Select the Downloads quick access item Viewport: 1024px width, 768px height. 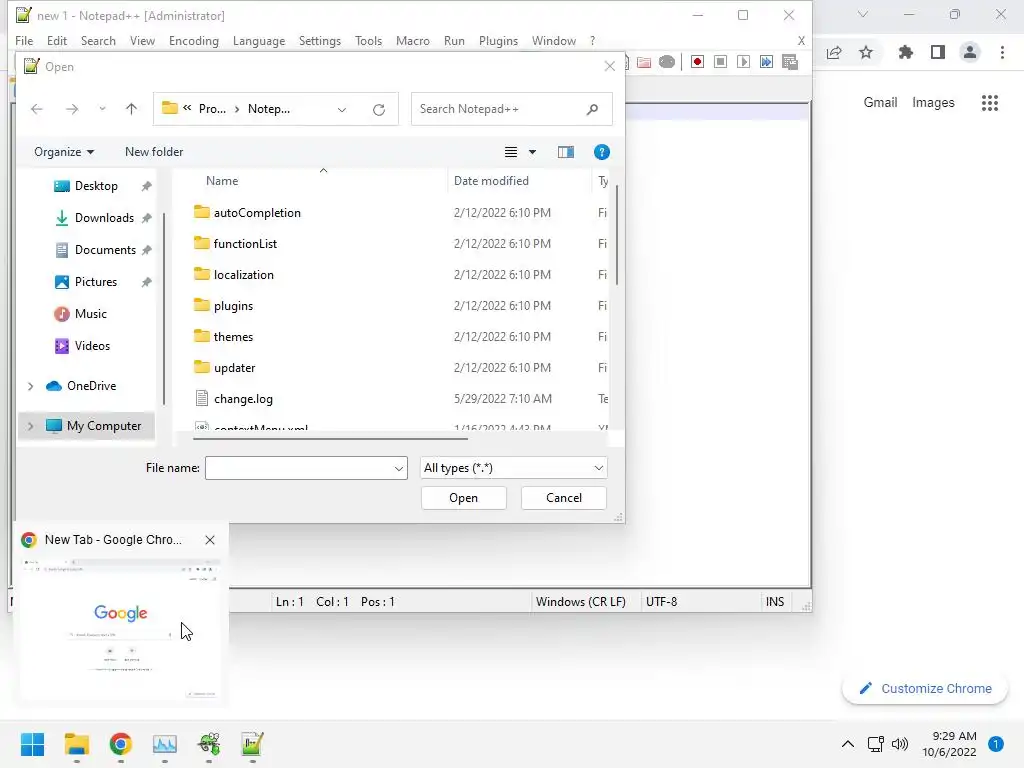click(x=103, y=218)
